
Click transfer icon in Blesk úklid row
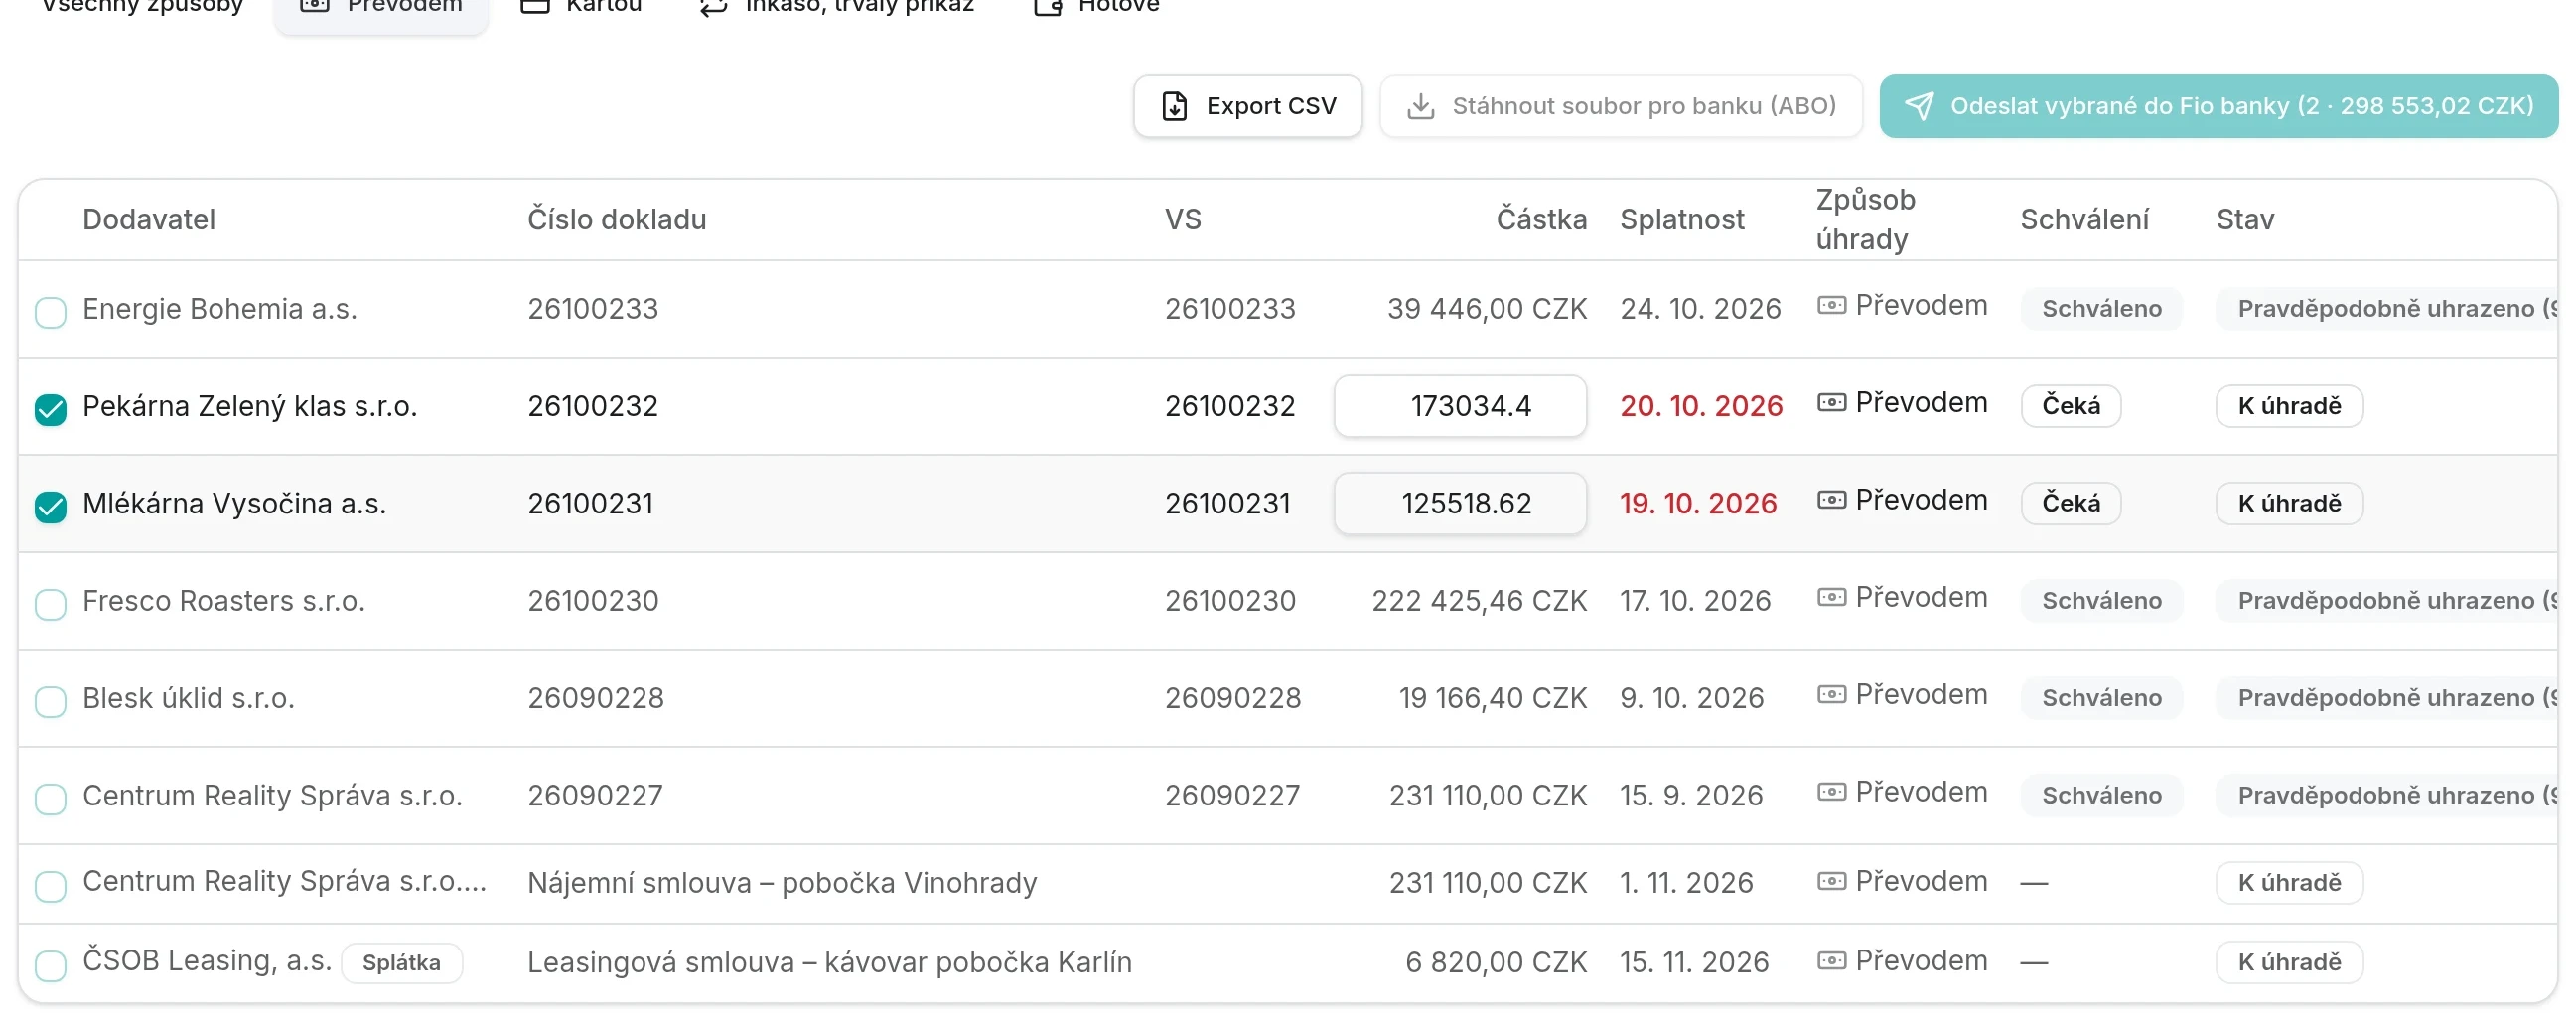point(1831,694)
